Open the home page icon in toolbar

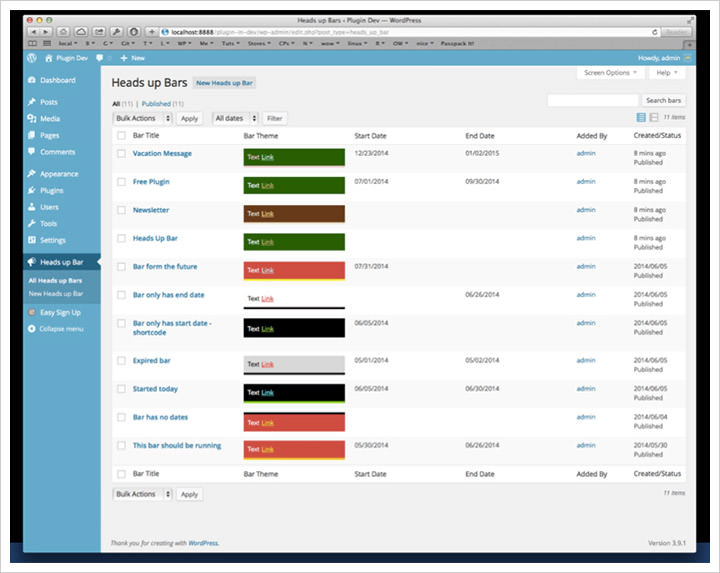(63, 32)
